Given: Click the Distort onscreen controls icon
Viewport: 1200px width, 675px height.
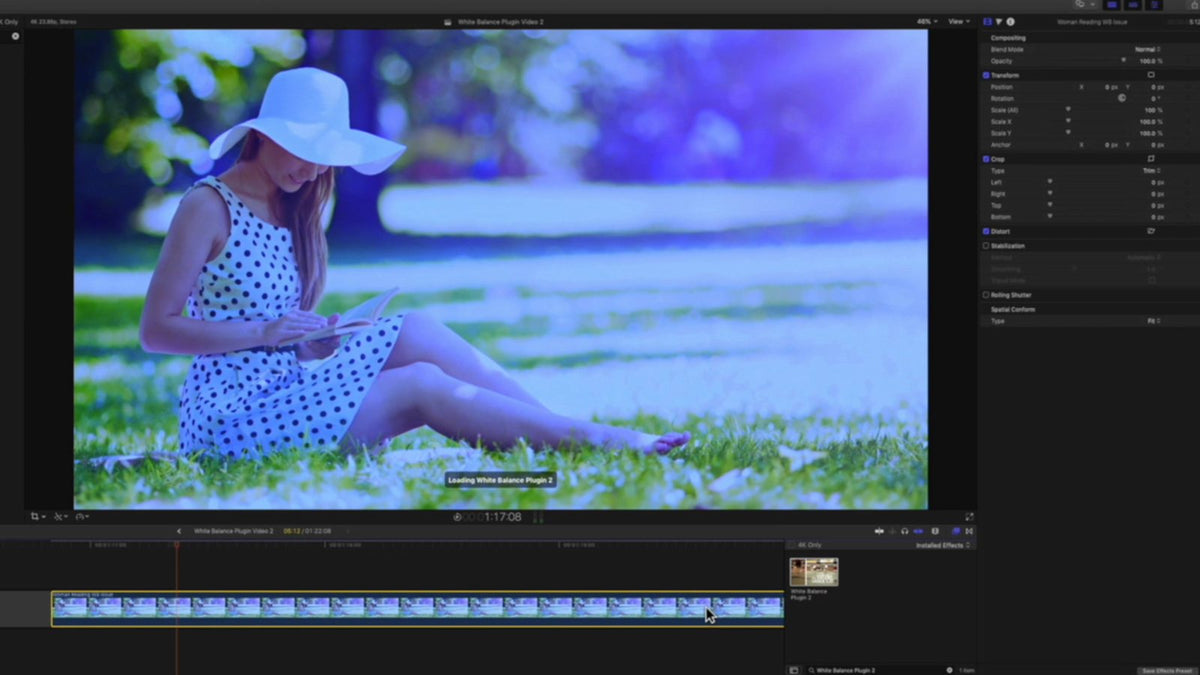Looking at the screenshot, I should [x=1151, y=231].
